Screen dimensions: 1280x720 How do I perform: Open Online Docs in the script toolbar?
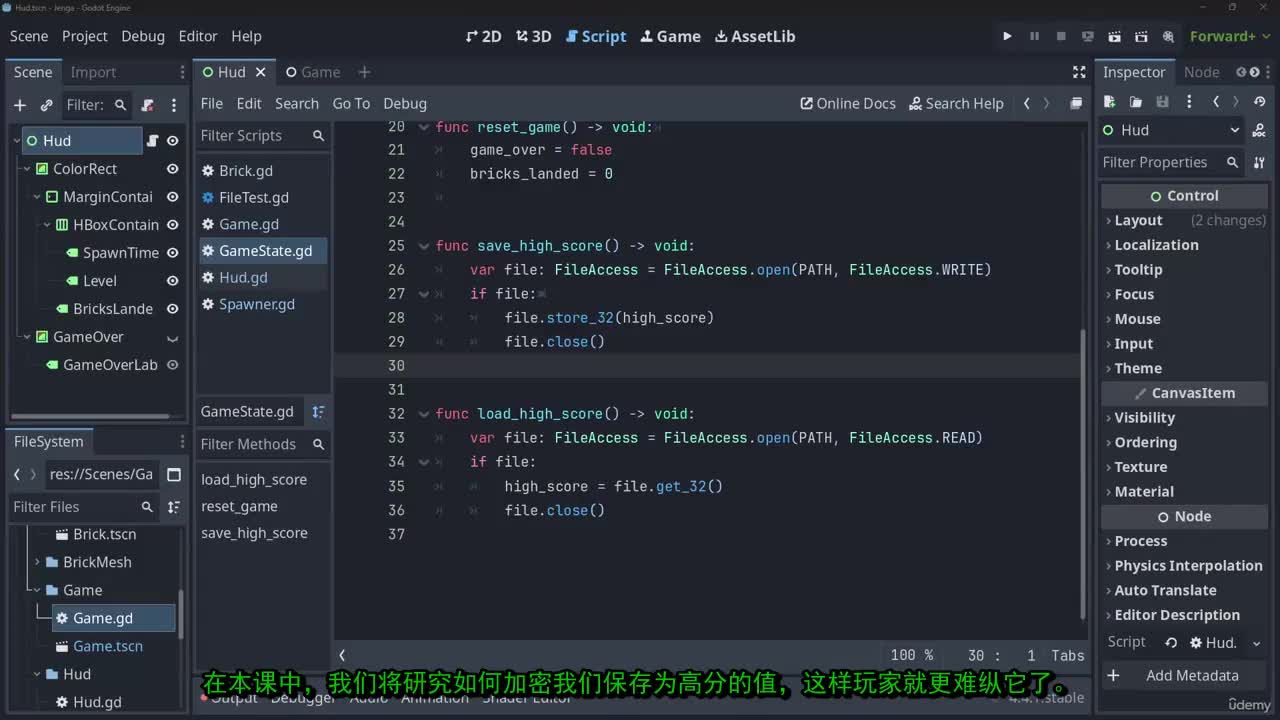pos(848,103)
